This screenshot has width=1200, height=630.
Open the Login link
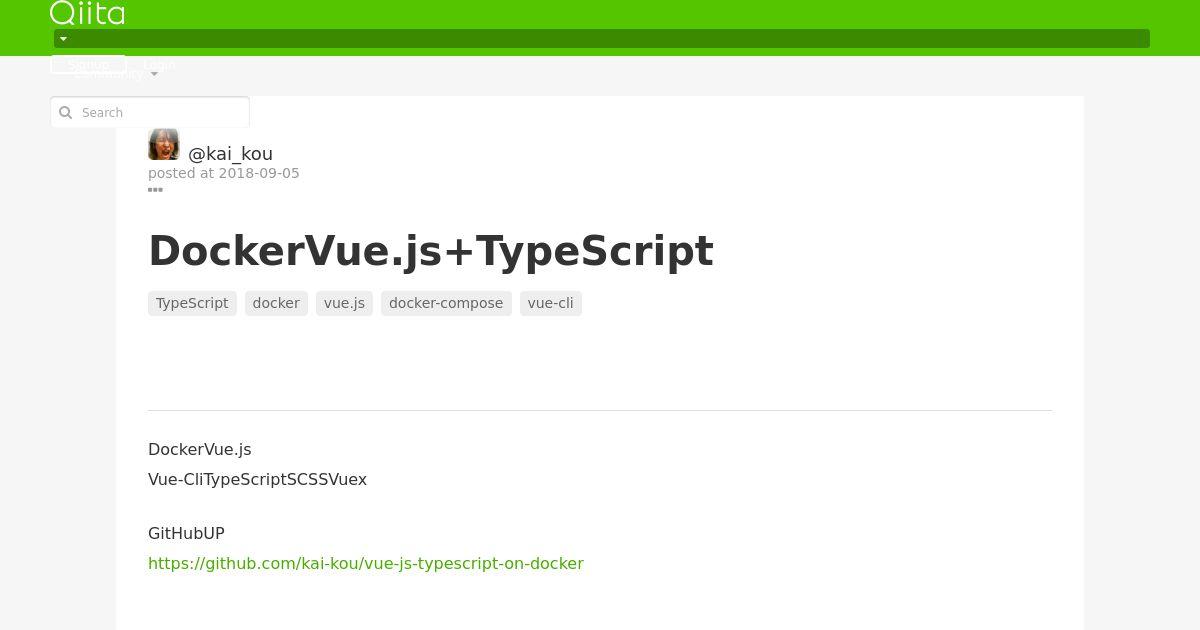159,64
